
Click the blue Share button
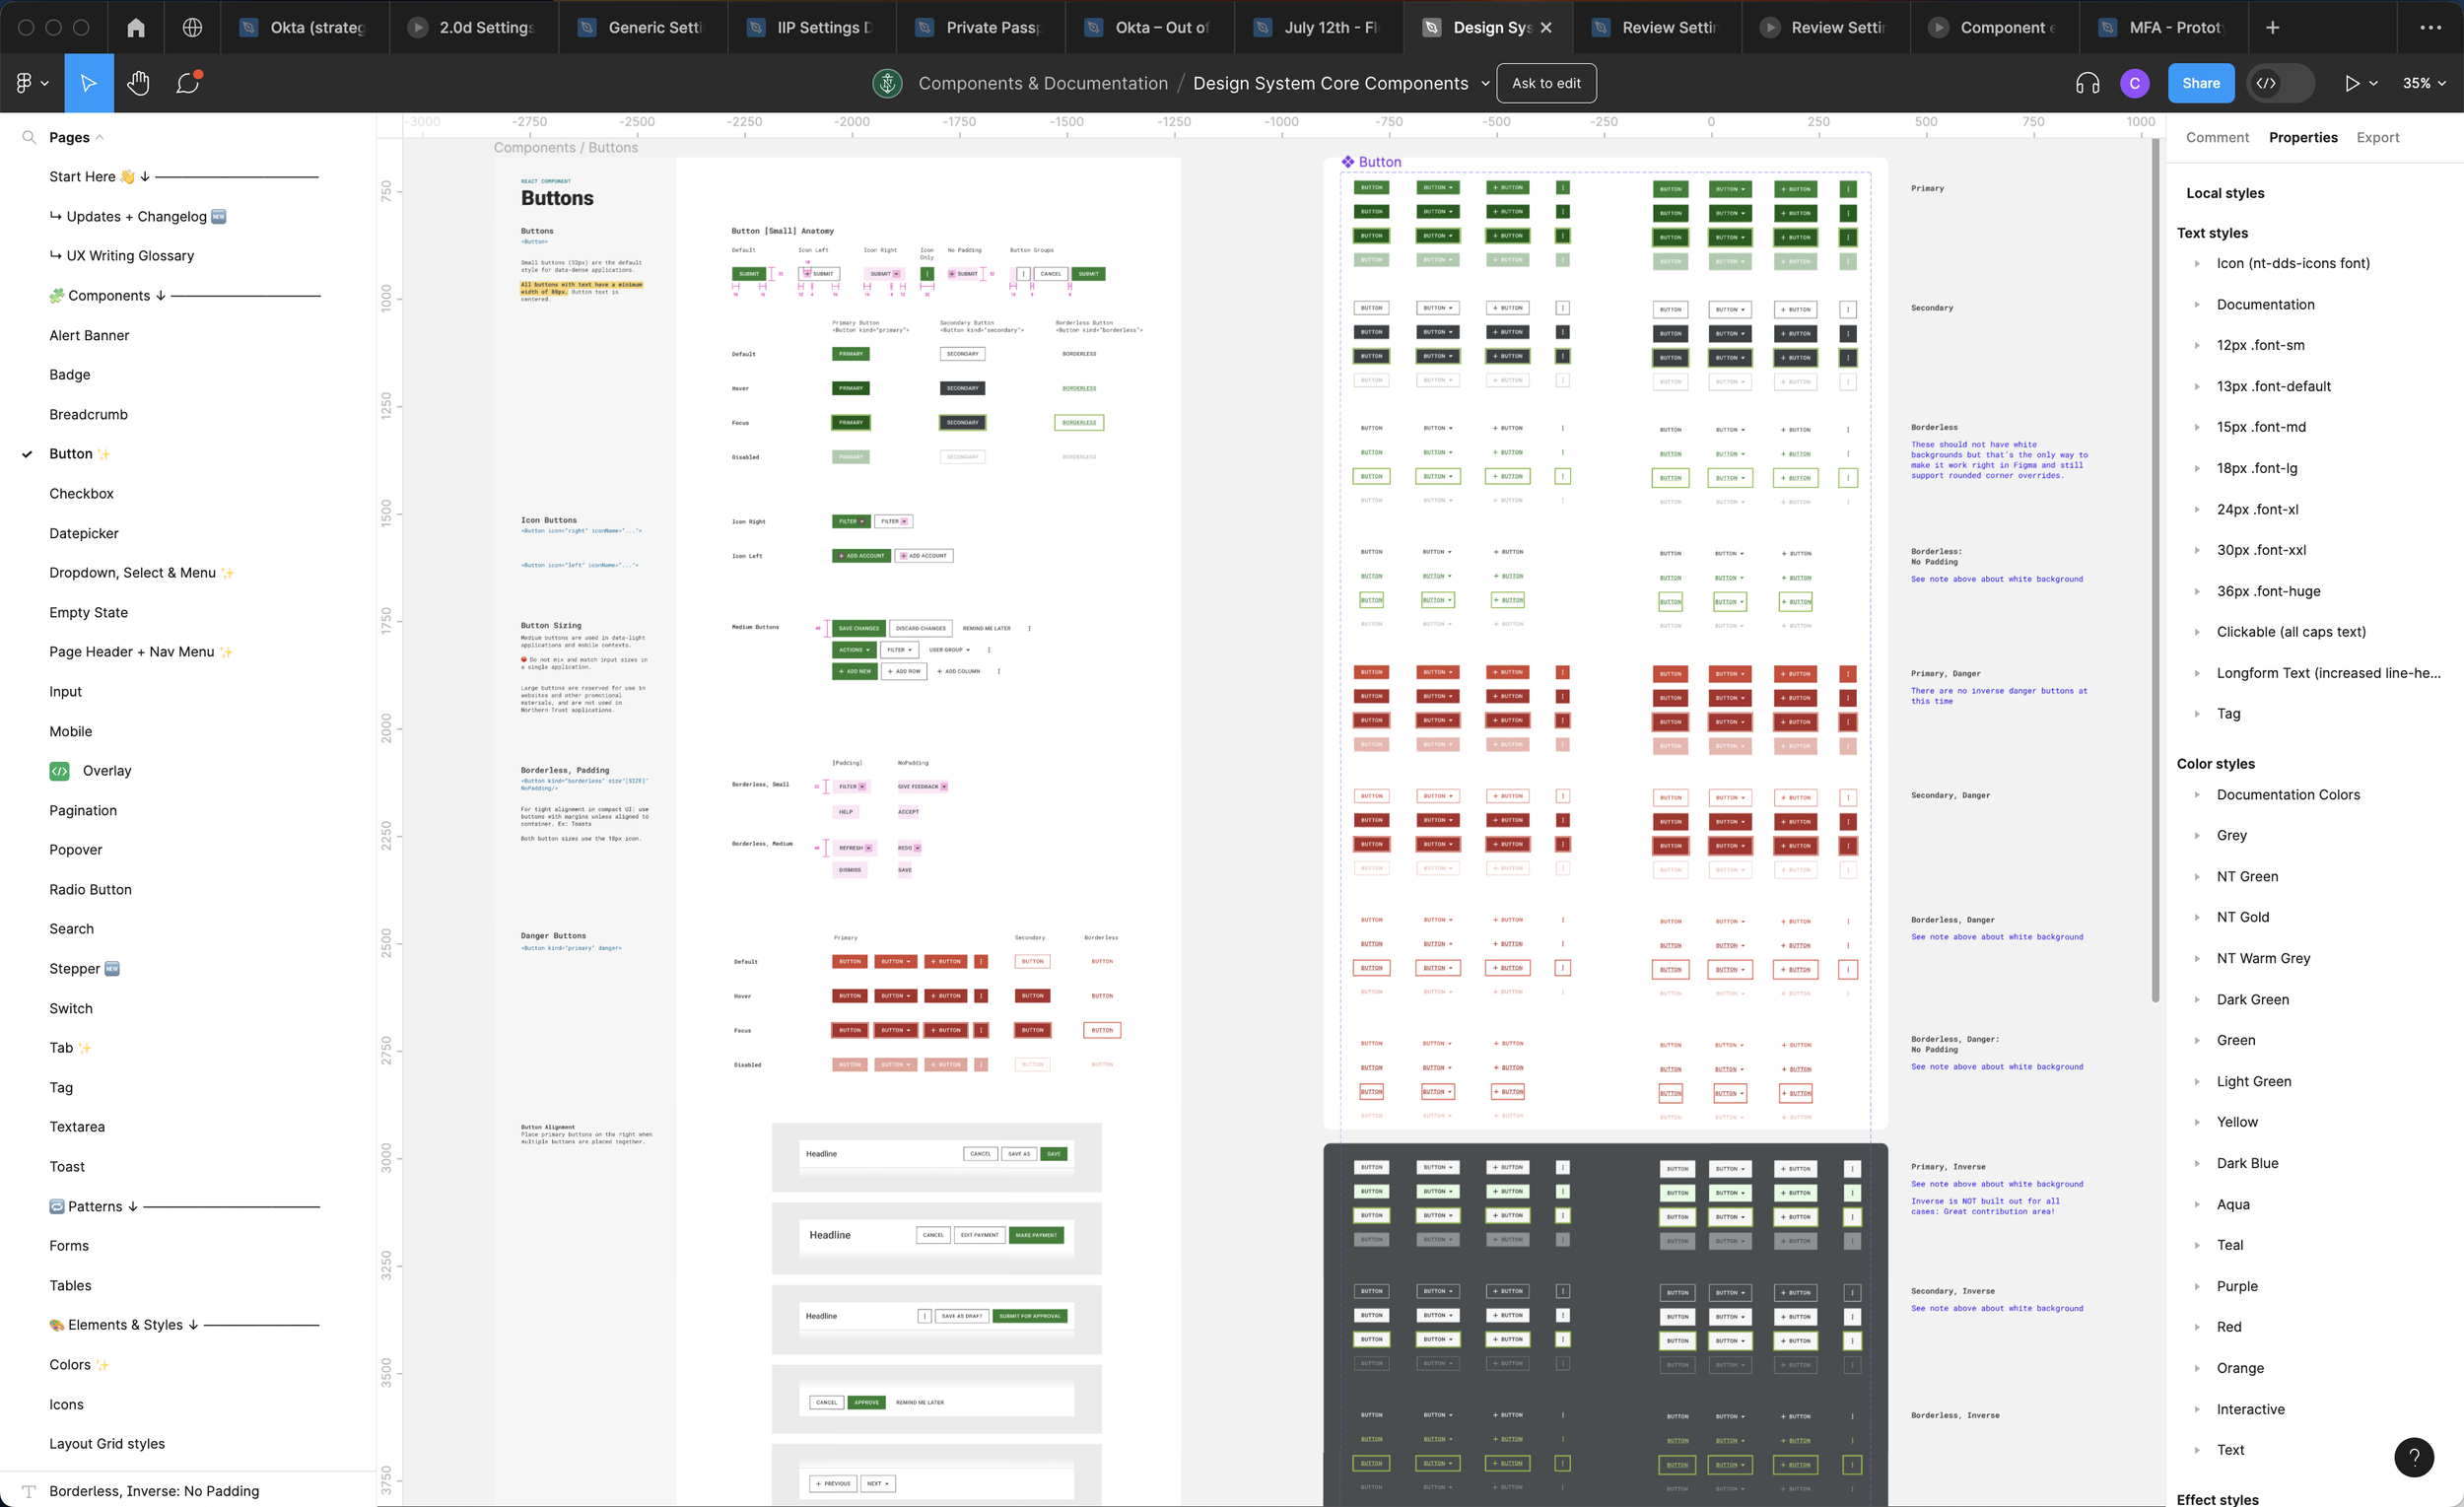click(x=2200, y=83)
